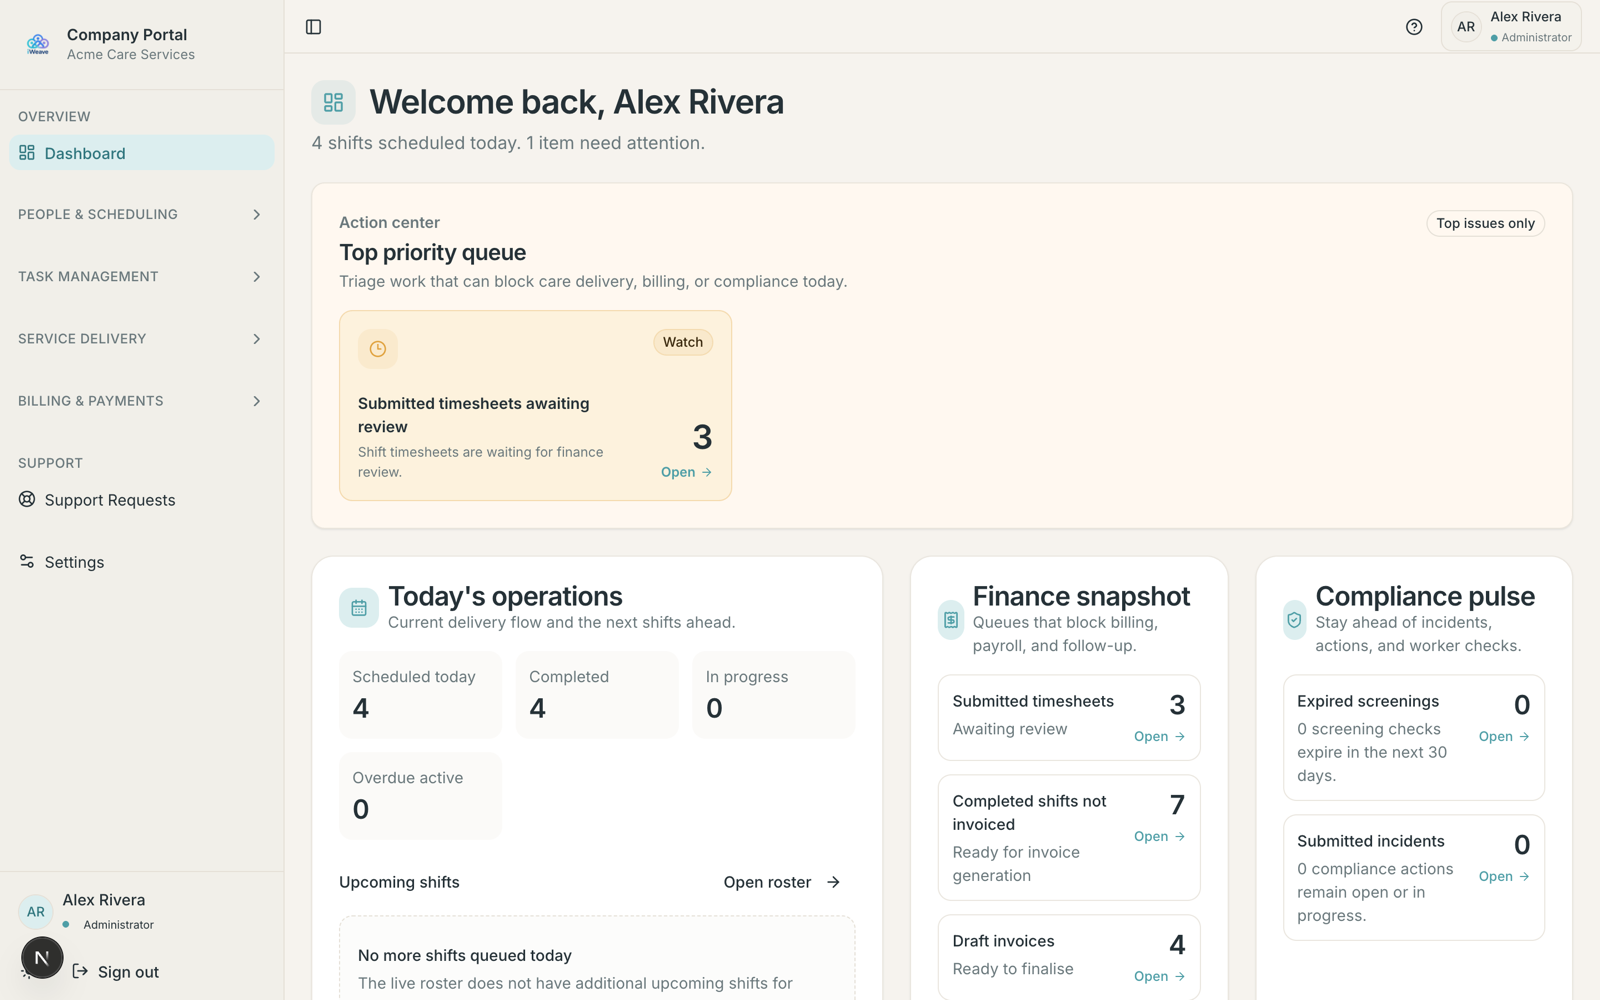The height and width of the screenshot is (1000, 1600).
Task: Select Dashboard in sidebar
Action: 141,153
